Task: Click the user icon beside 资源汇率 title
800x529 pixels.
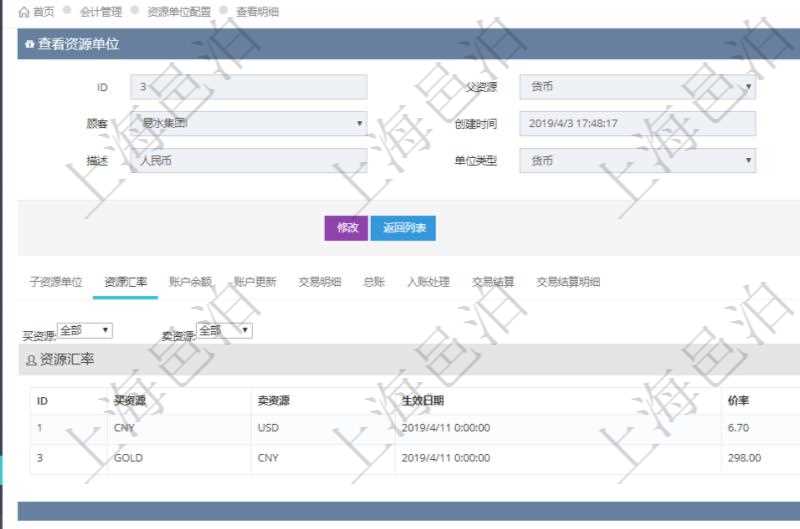Action: 31,360
